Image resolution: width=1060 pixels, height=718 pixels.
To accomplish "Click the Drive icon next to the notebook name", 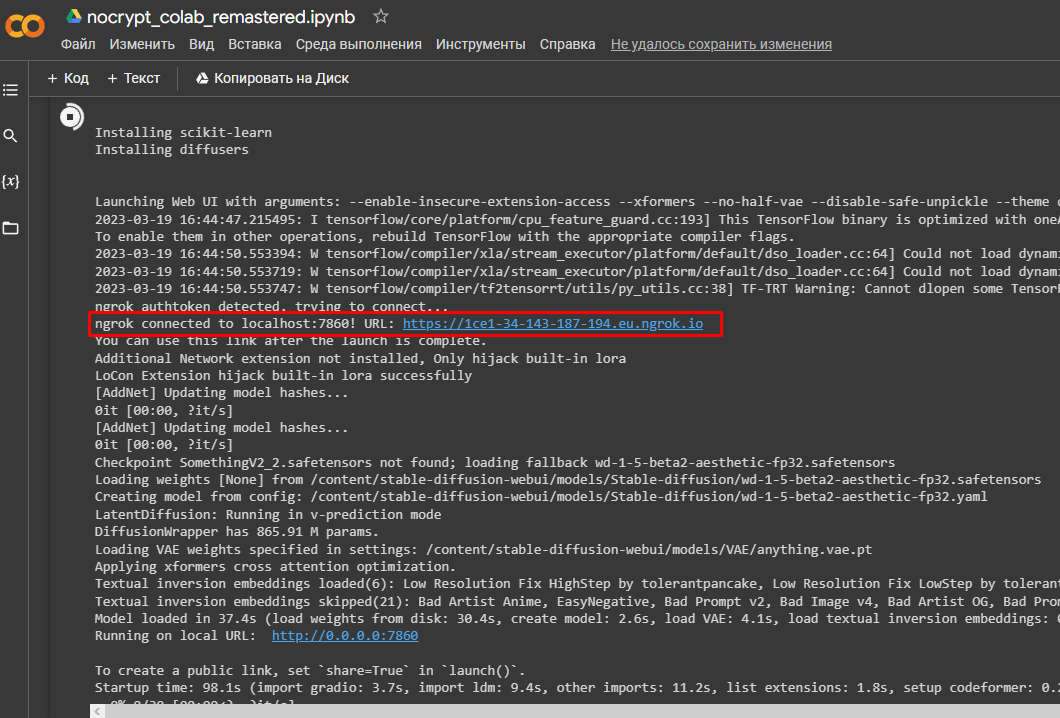I will tap(73, 16).
